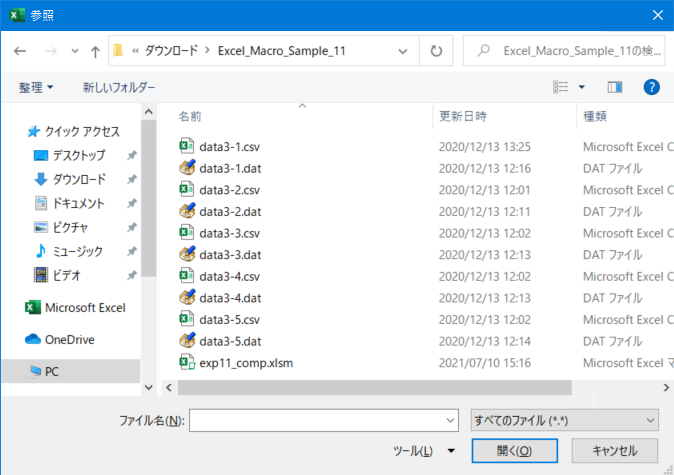
Task: Click the pin icon next to ミュージック
Action: click(132, 251)
